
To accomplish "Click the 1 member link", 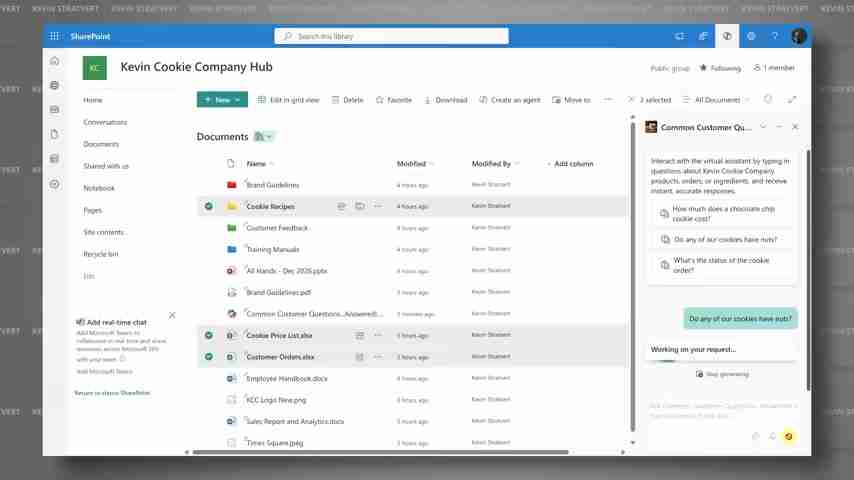I will tap(774, 68).
